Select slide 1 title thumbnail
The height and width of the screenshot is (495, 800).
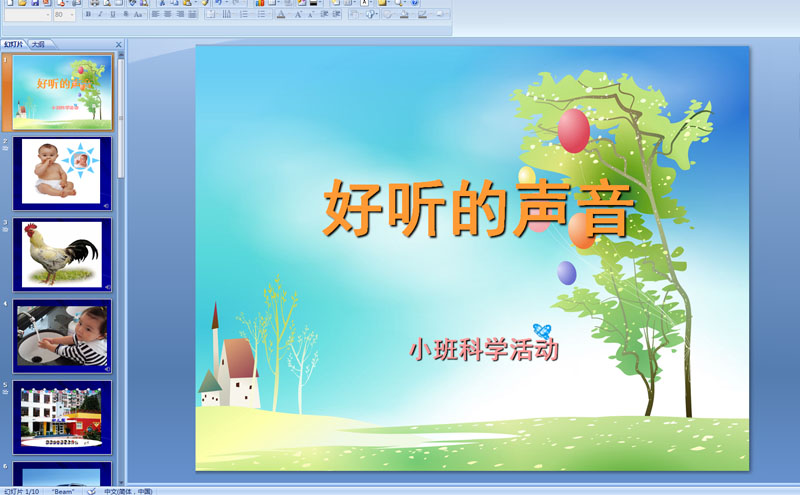[x=62, y=92]
